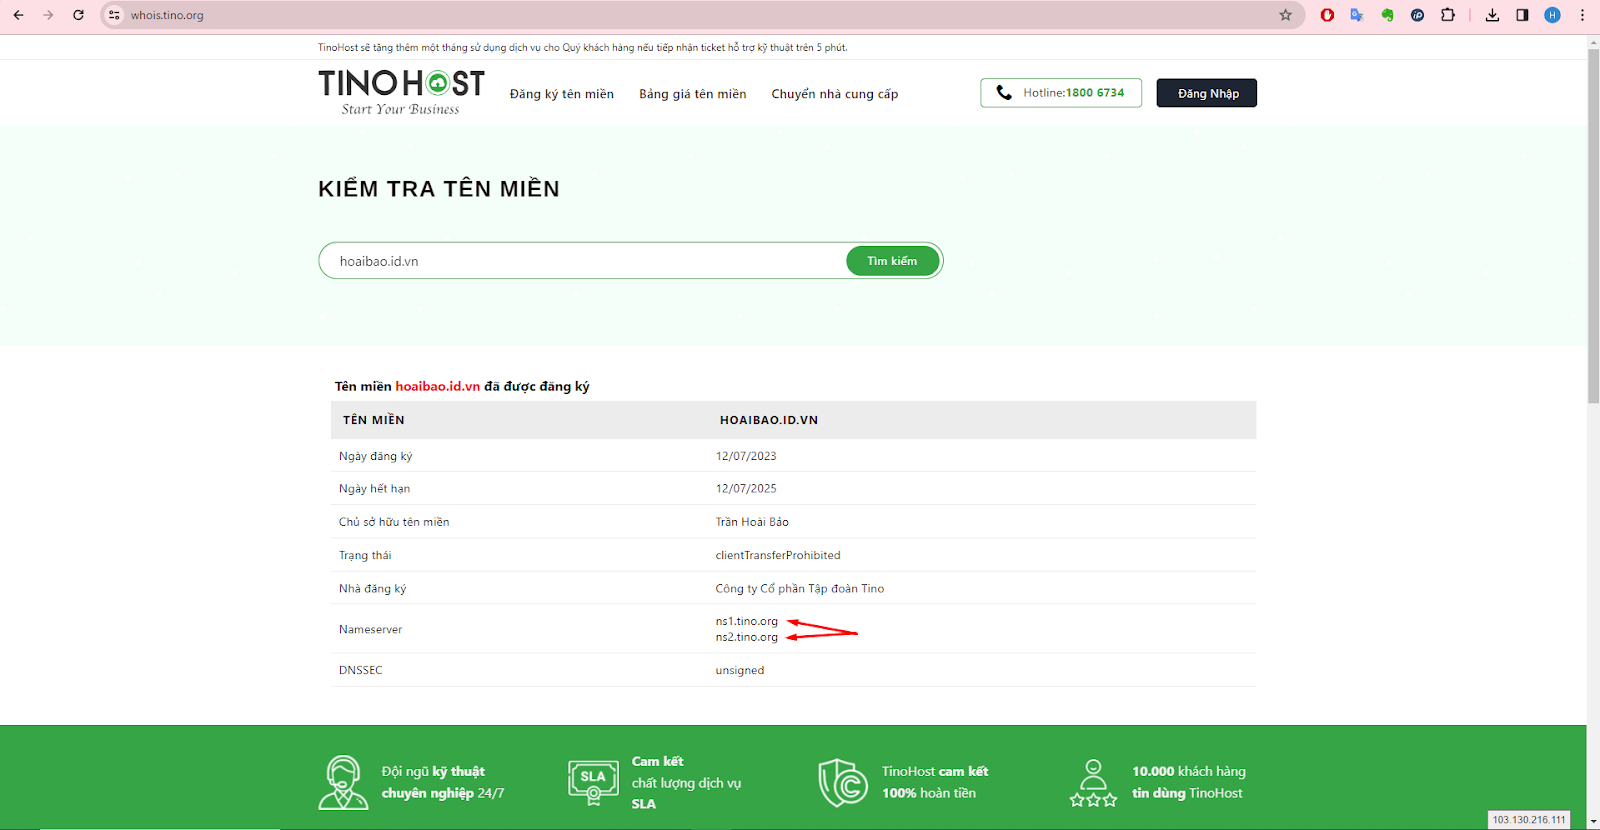Click nameserver ns2.tino.org
Viewport: 1600px width, 830px height.
tap(747, 637)
